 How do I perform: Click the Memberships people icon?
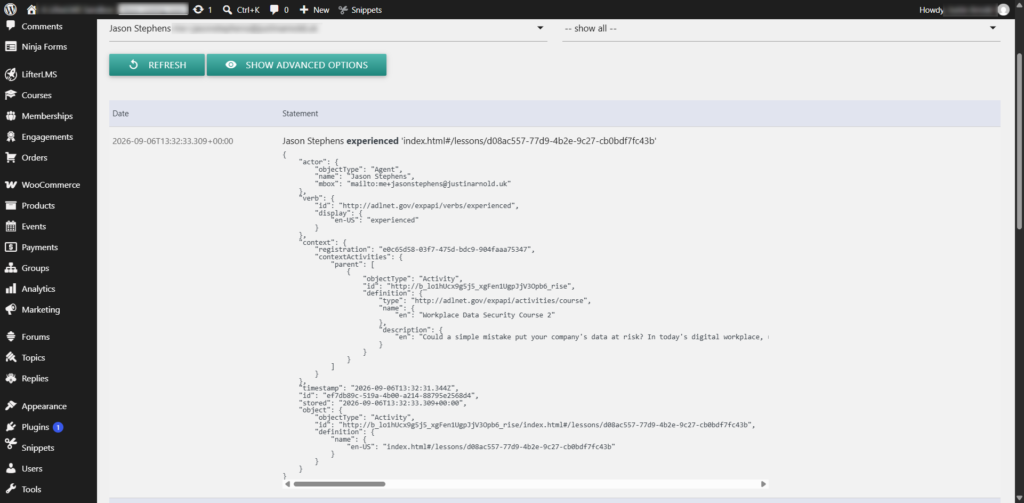(10, 116)
